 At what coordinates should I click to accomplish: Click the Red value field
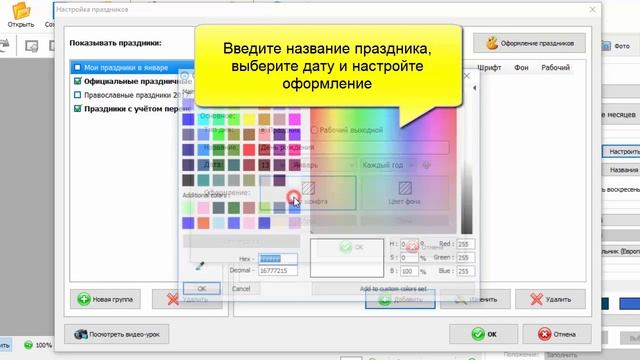click(x=465, y=244)
